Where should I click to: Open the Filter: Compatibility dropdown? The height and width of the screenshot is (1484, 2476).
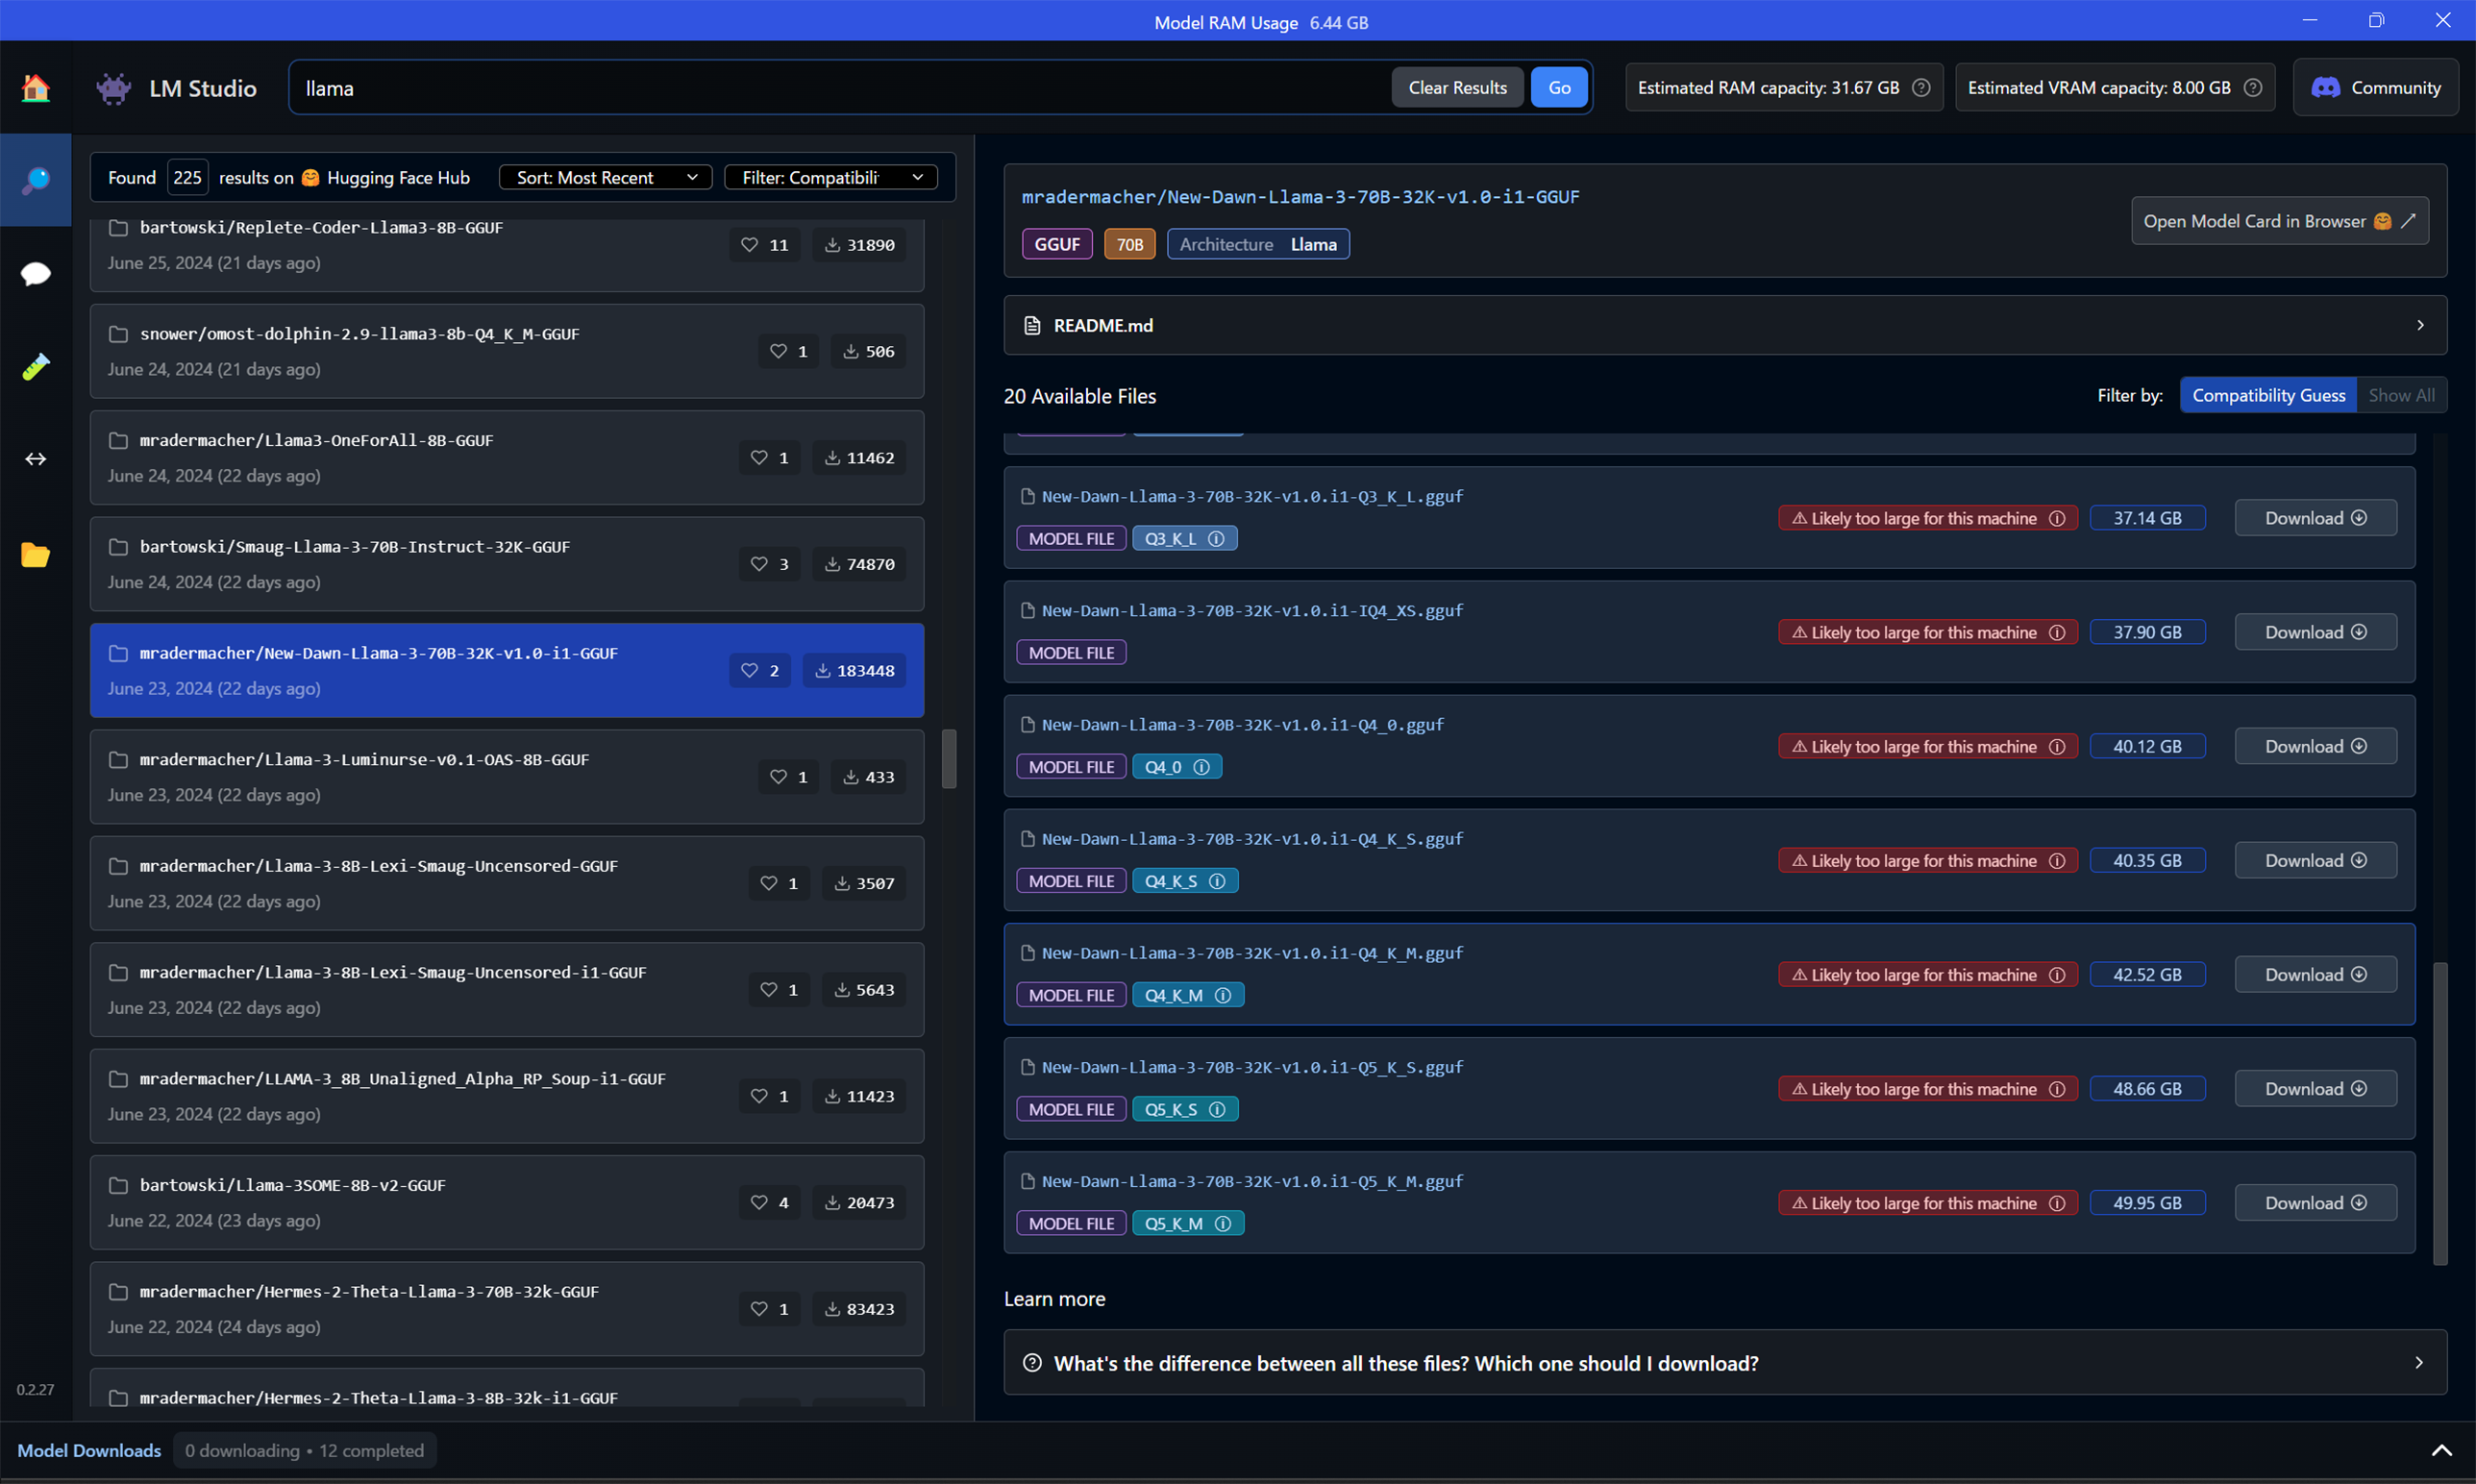830,177
